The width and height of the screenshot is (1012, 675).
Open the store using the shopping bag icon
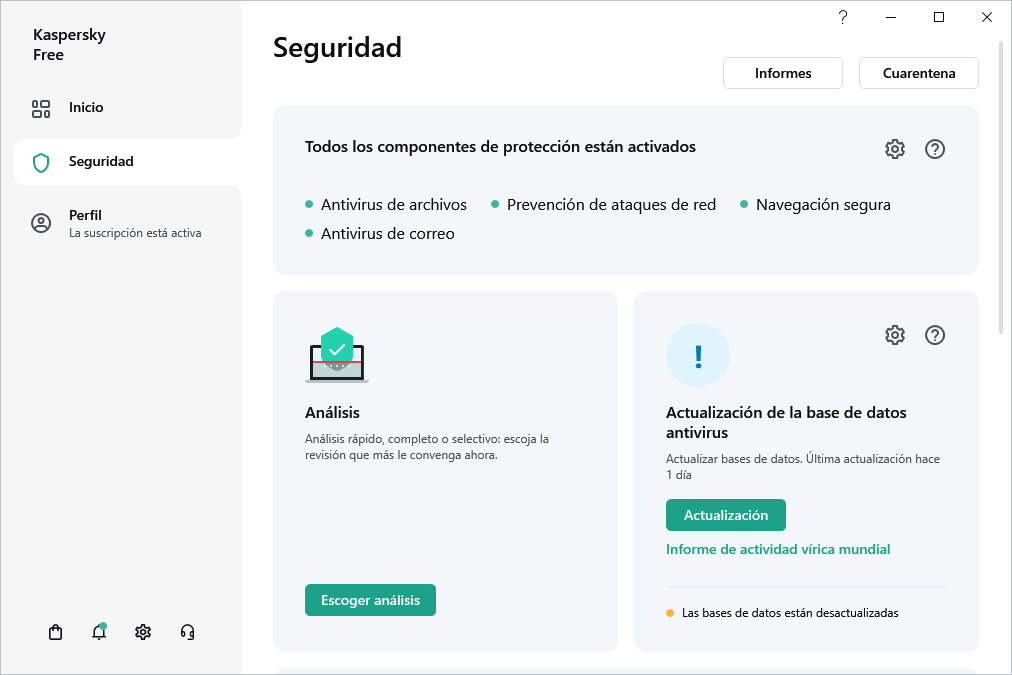[x=54, y=631]
